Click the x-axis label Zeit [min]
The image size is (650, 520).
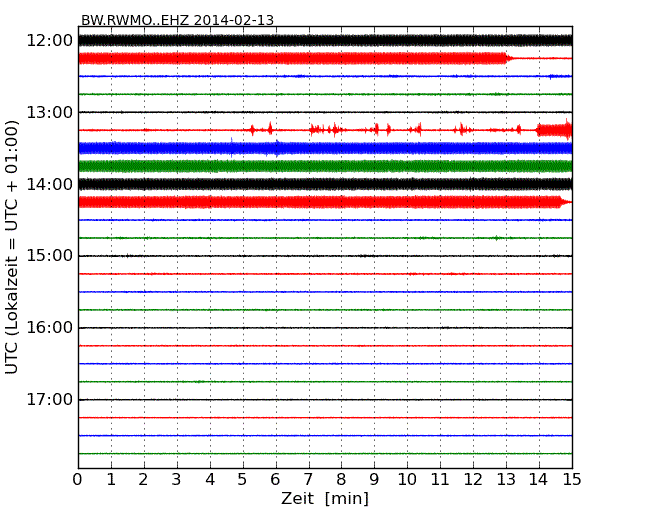tap(325, 498)
